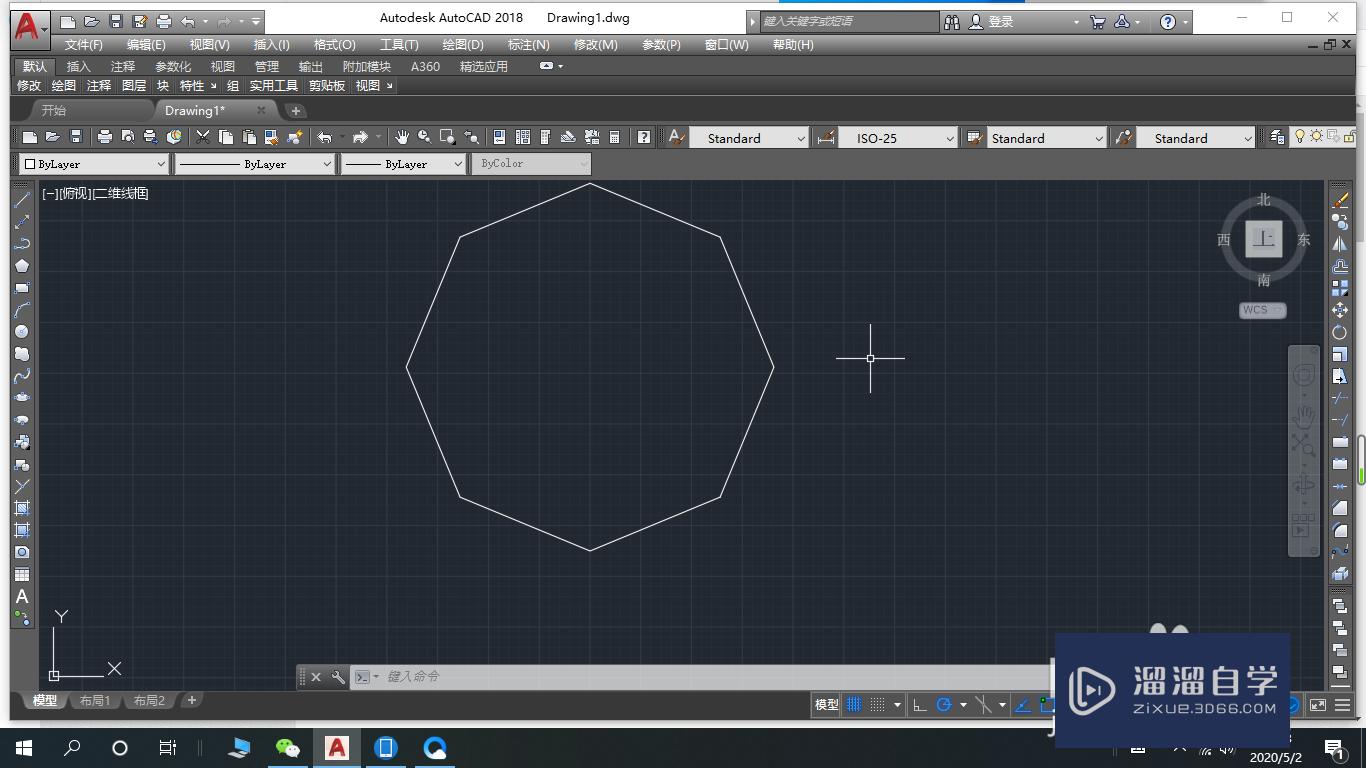Viewport: 1366px width, 768px height.
Task: Click the search keyword input box
Action: [x=850, y=21]
